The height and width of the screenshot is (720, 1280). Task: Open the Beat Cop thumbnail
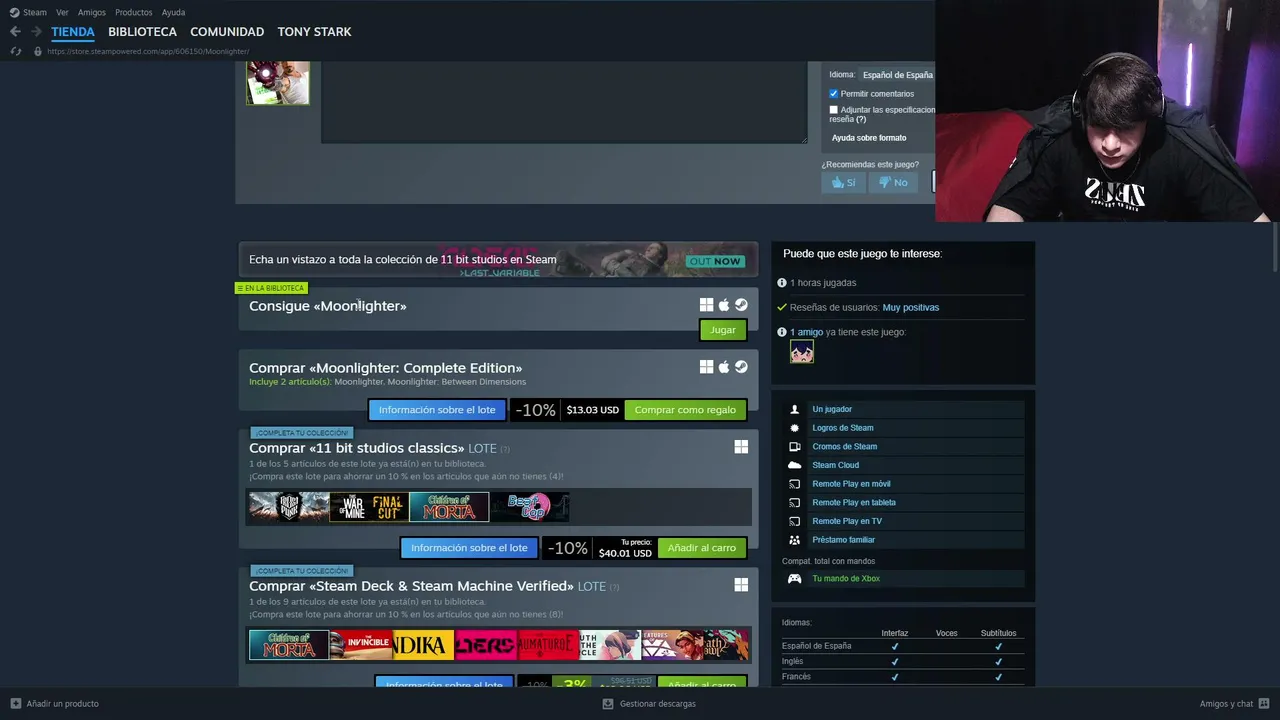coord(529,507)
